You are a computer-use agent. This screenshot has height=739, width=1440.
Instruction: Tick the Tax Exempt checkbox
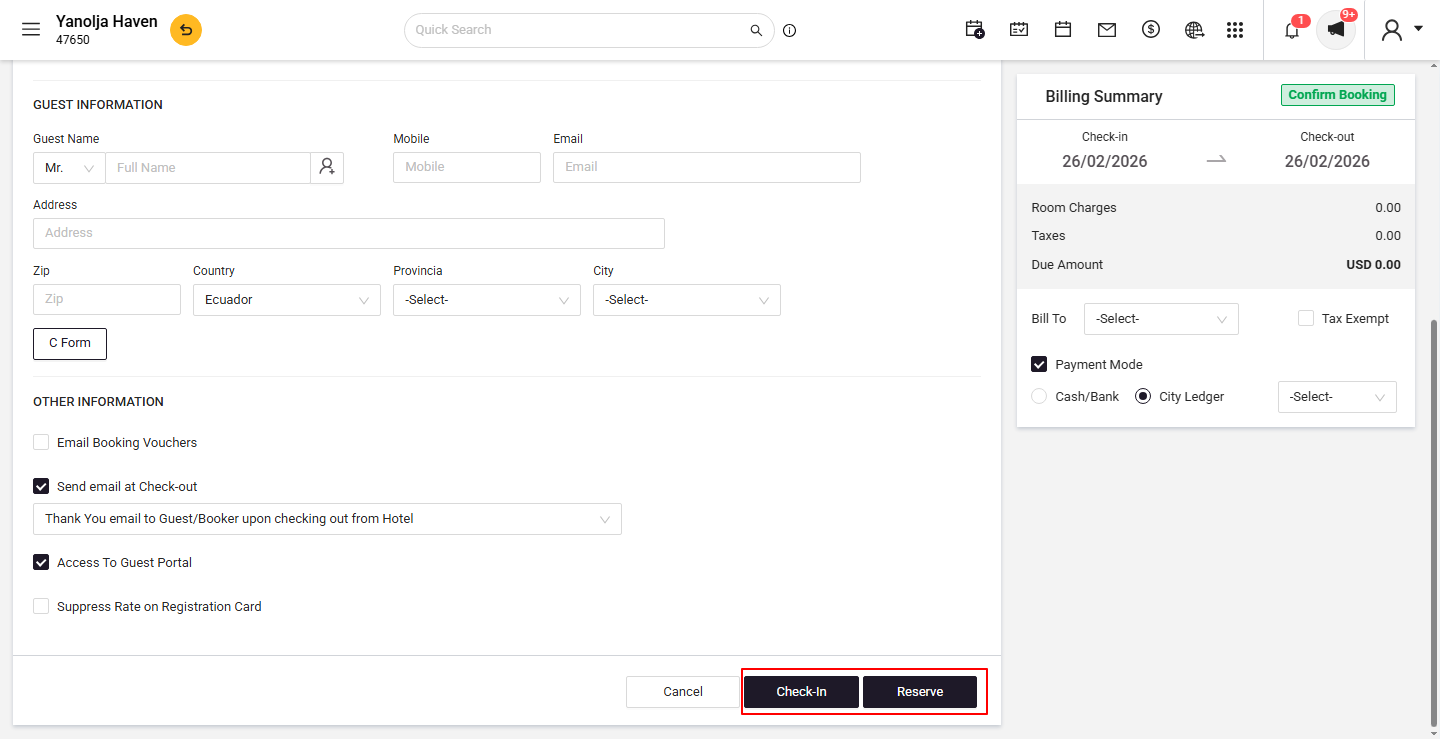tap(1306, 318)
